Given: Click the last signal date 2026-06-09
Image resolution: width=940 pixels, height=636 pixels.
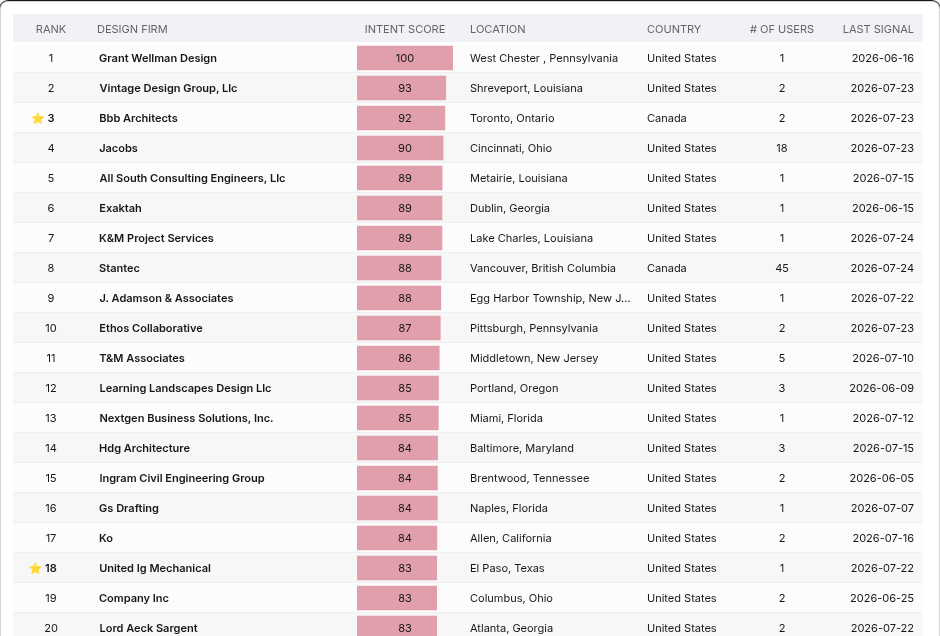Looking at the screenshot, I should [882, 388].
